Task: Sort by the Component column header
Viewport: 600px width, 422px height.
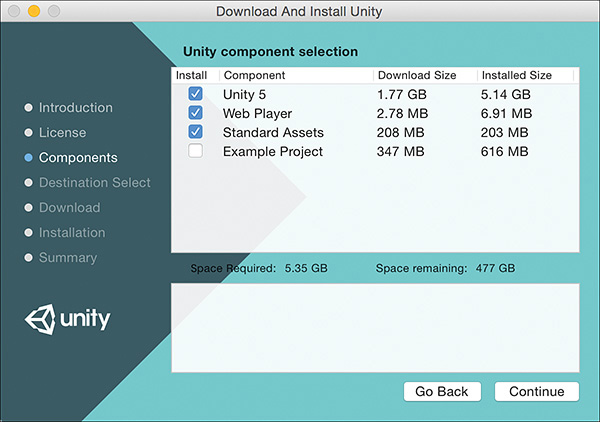Action: coord(254,75)
